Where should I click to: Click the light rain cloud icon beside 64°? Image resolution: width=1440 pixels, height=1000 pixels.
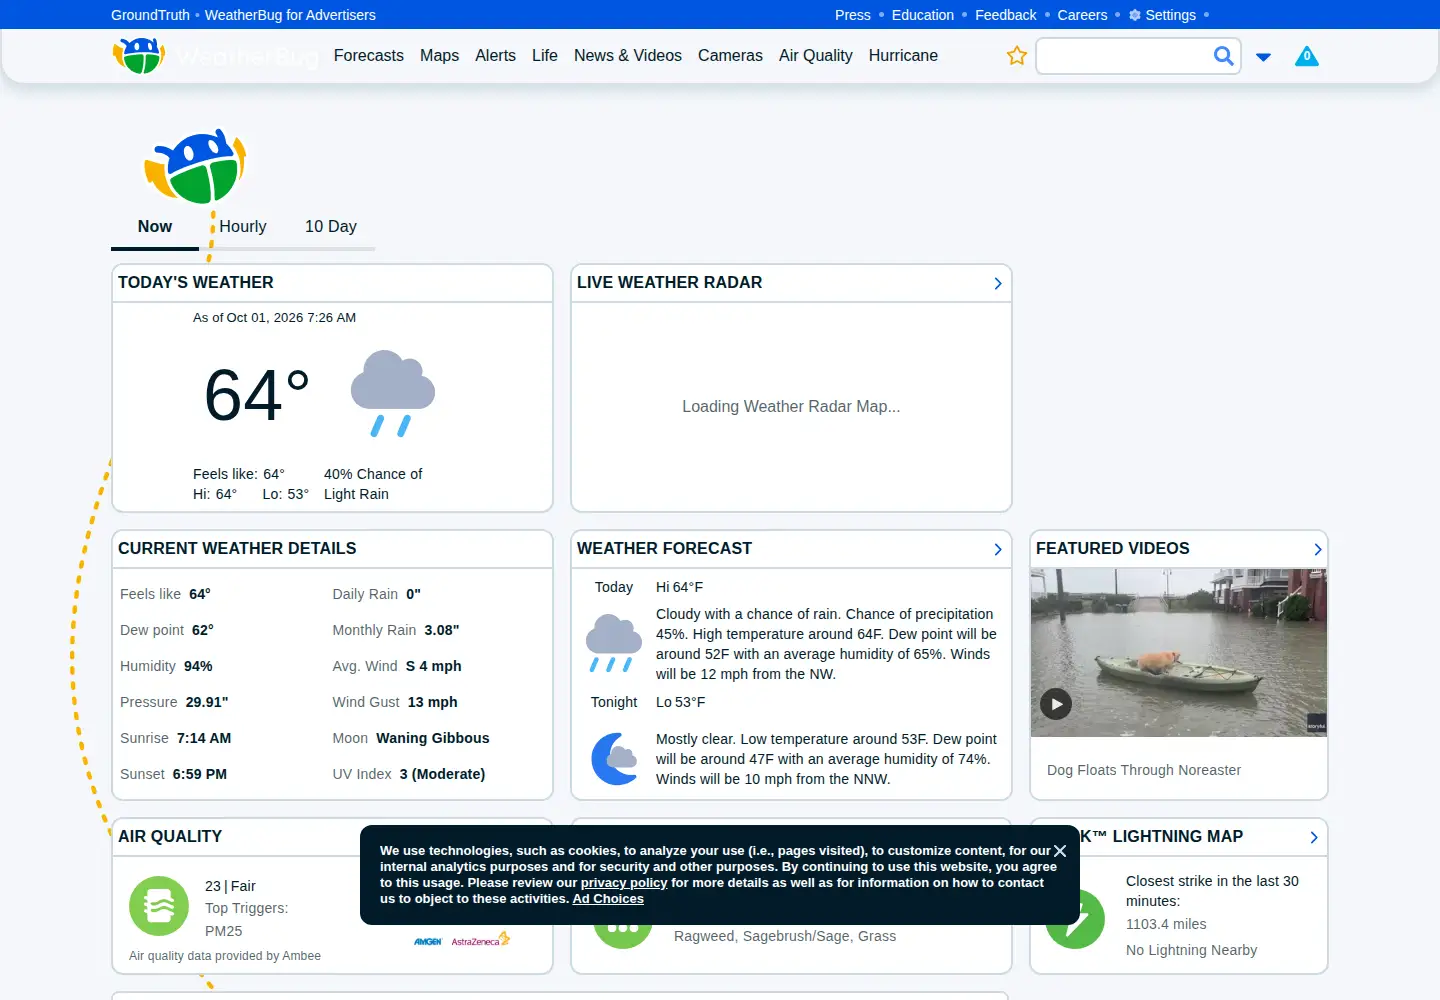point(393,393)
